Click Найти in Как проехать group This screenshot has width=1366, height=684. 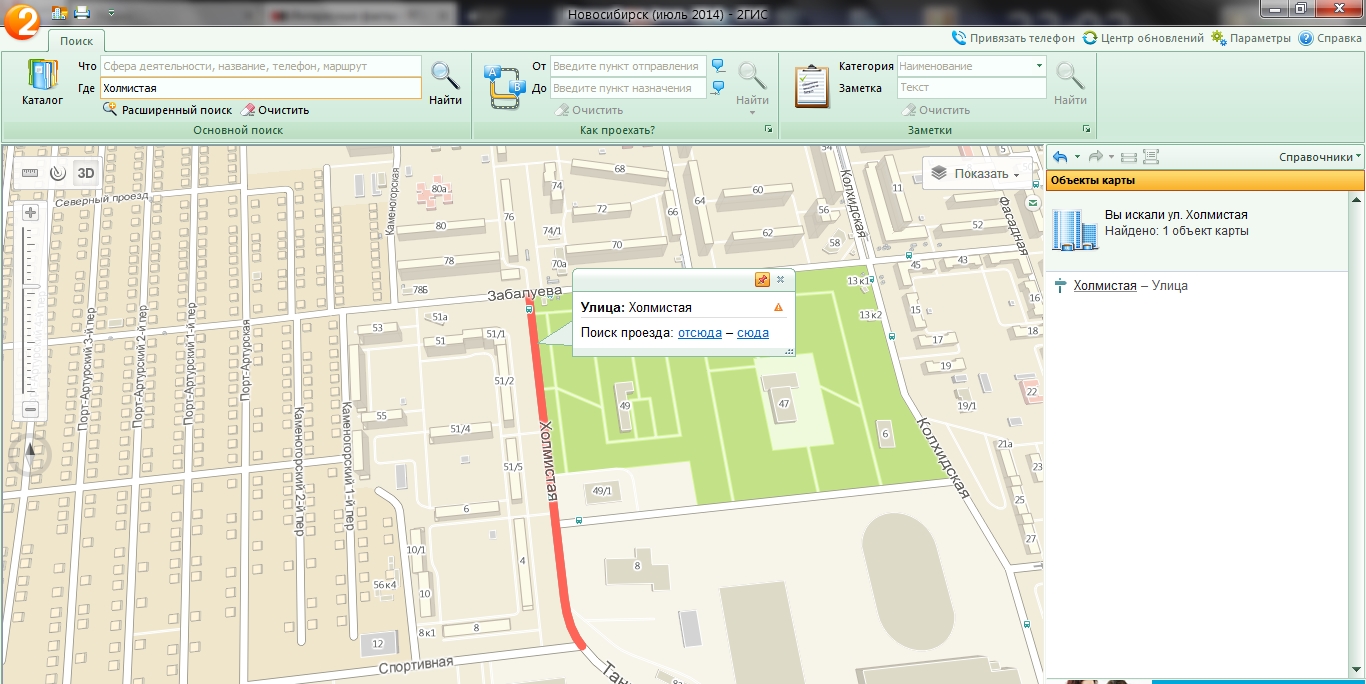[752, 83]
